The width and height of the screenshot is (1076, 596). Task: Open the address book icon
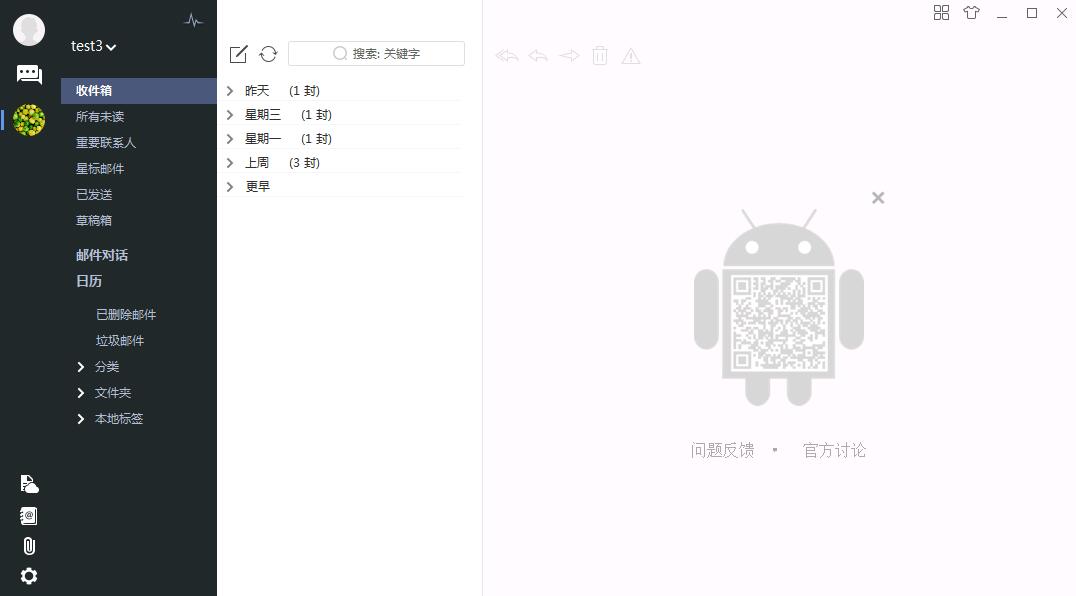click(x=29, y=516)
